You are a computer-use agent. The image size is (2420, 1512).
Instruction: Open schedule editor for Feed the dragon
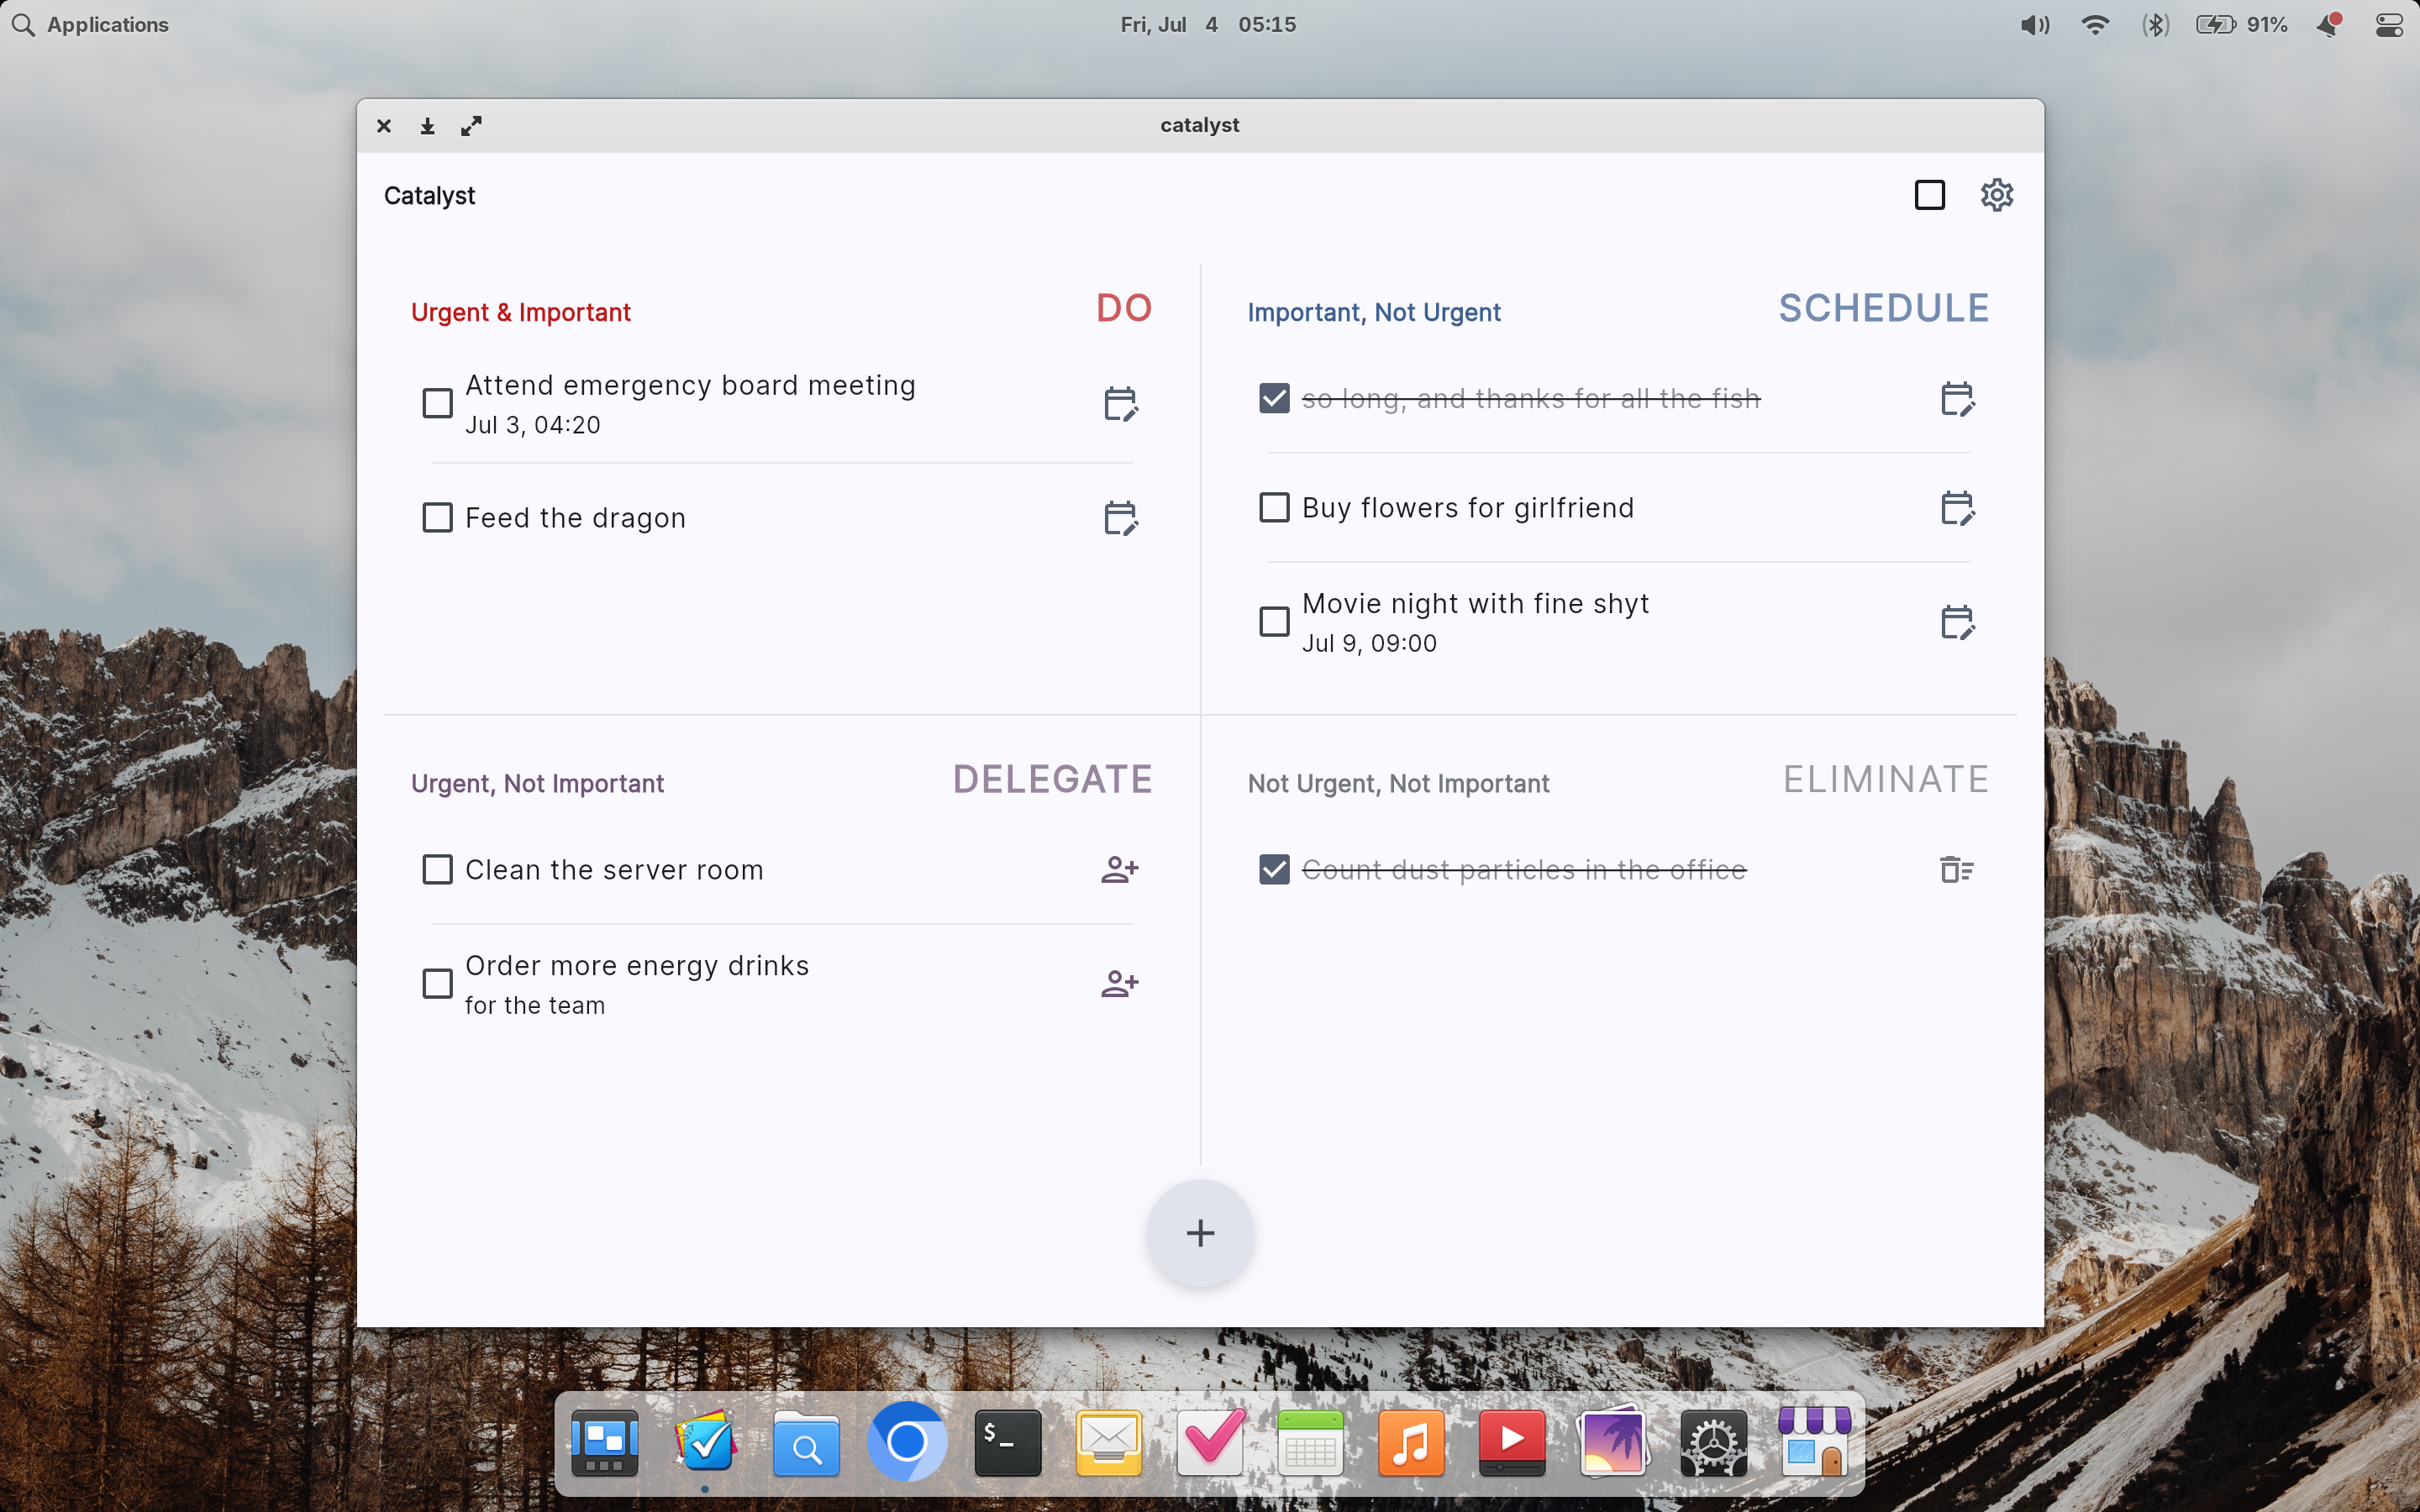point(1120,518)
